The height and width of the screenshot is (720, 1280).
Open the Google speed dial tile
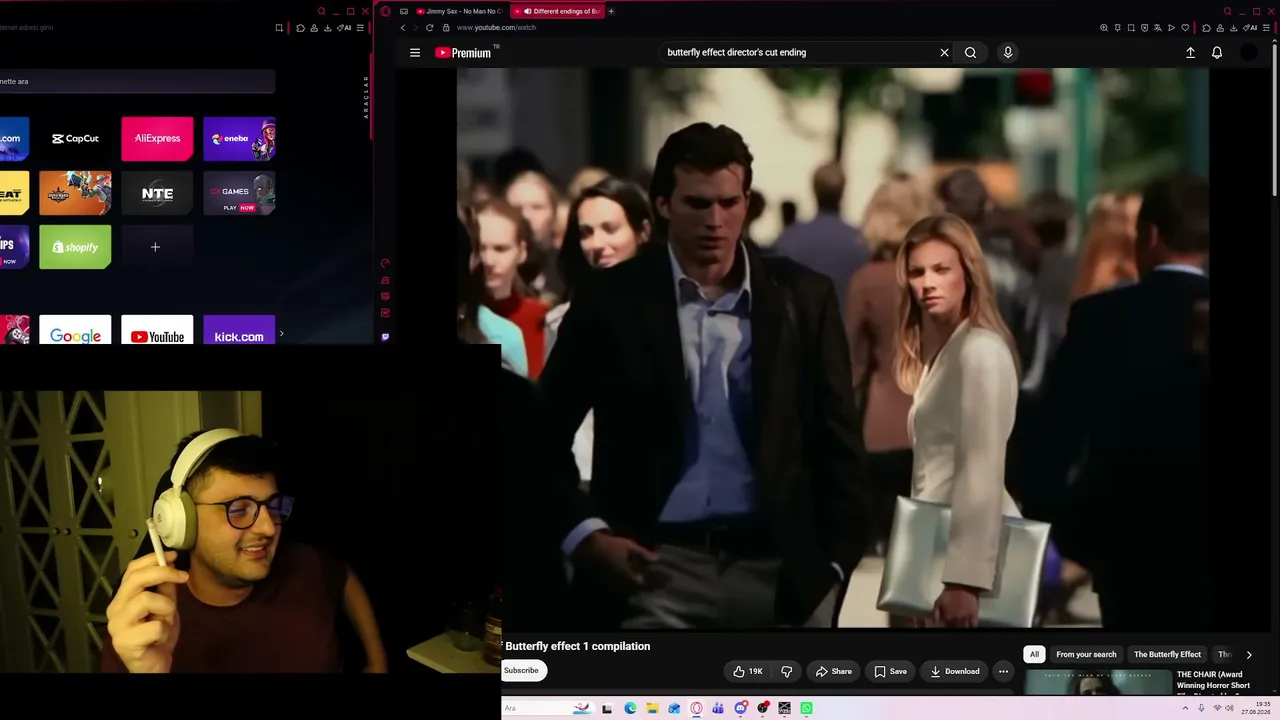(75, 330)
